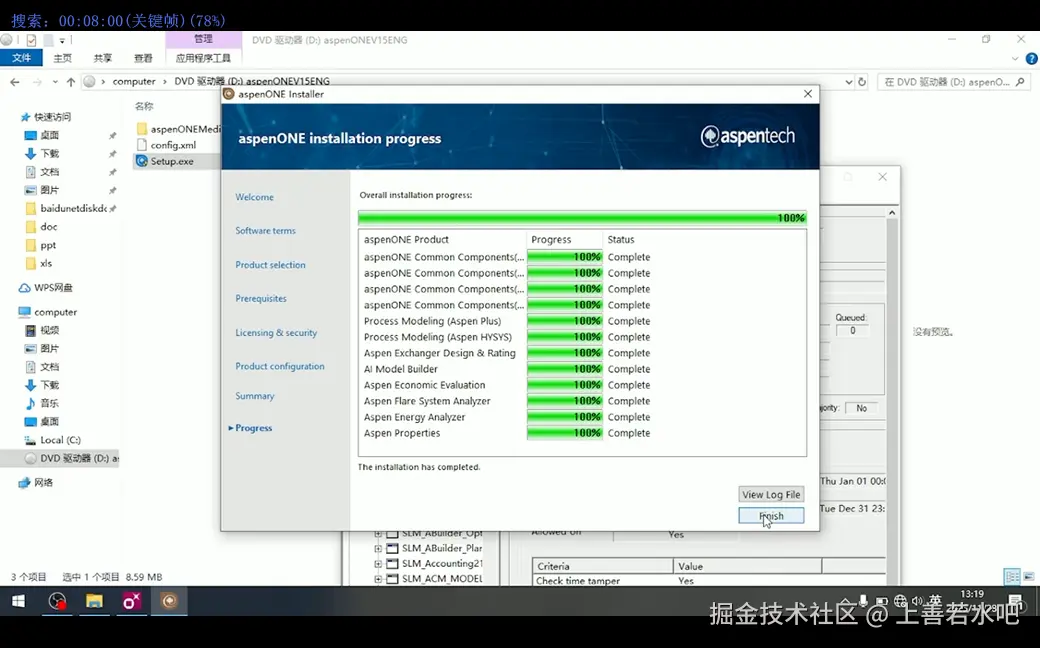Select the Software terms step
Viewport: 1040px width, 648px height.
click(x=265, y=230)
